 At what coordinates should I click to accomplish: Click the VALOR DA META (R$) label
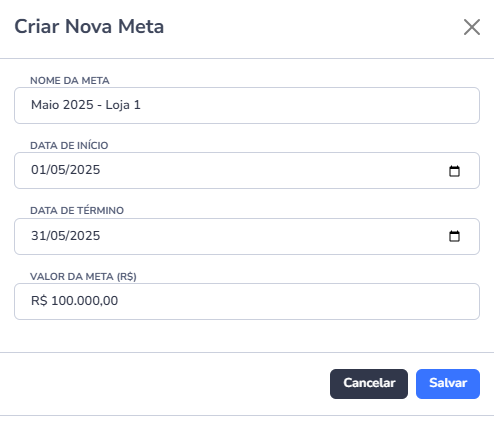[83, 276]
